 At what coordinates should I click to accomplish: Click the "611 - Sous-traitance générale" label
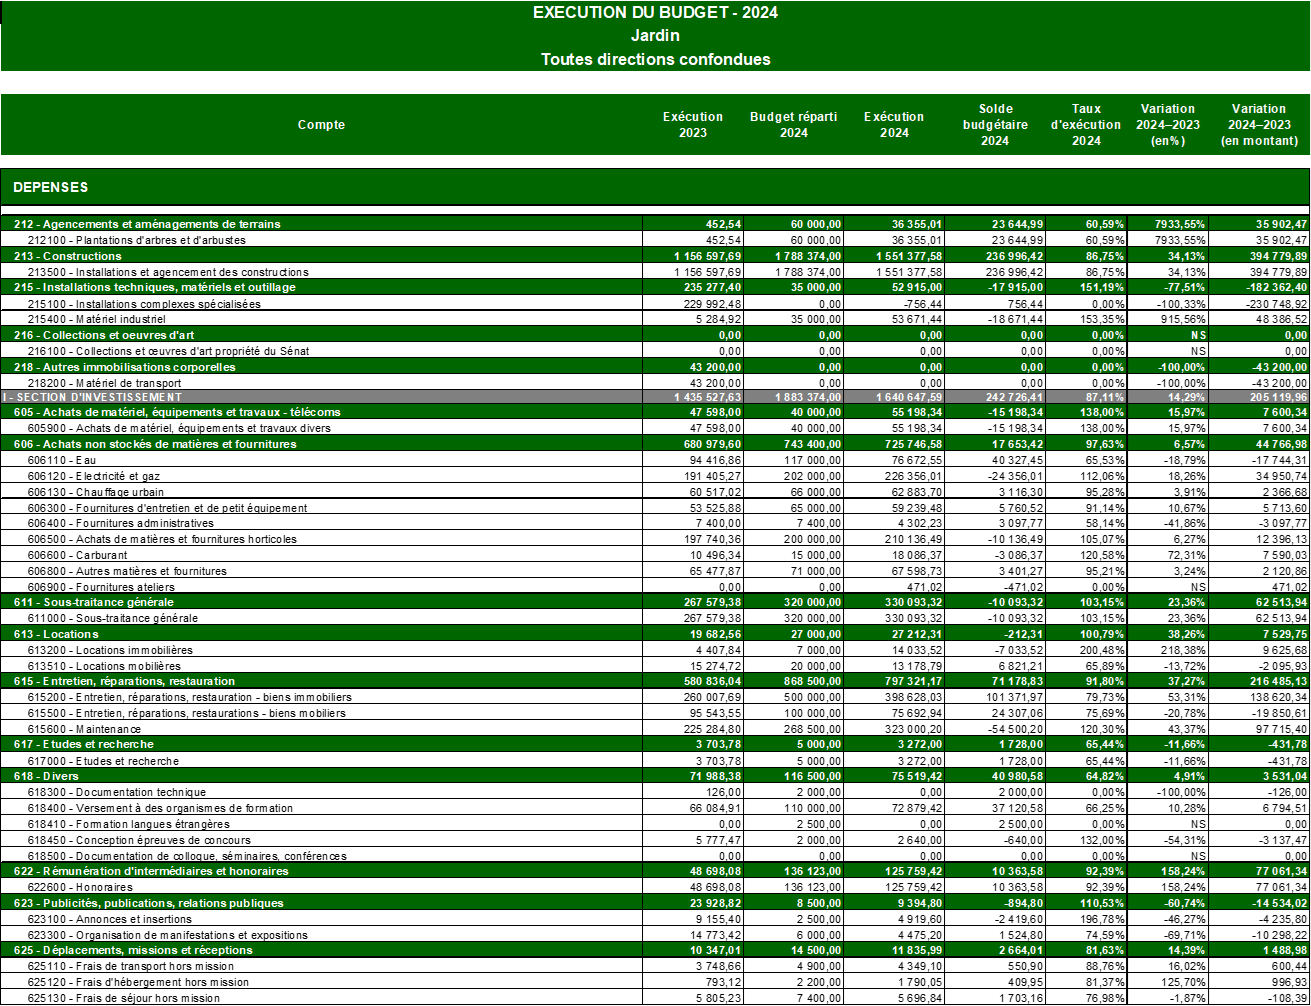pyautogui.click(x=94, y=602)
